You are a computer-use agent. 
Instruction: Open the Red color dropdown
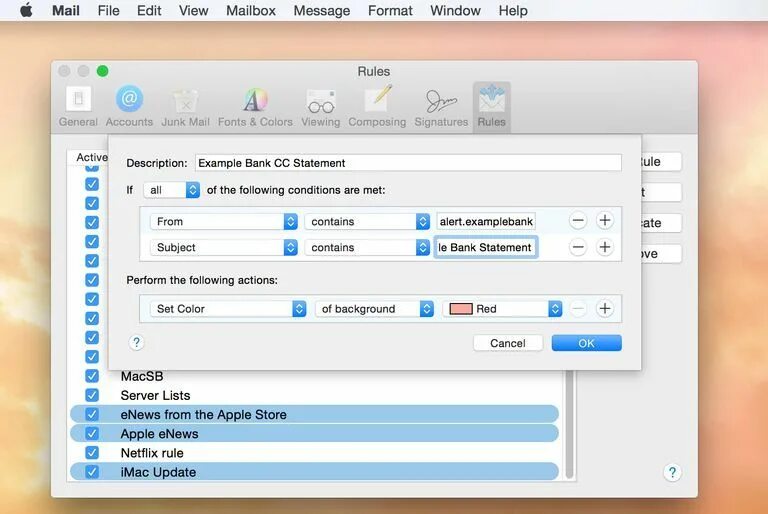(502, 309)
